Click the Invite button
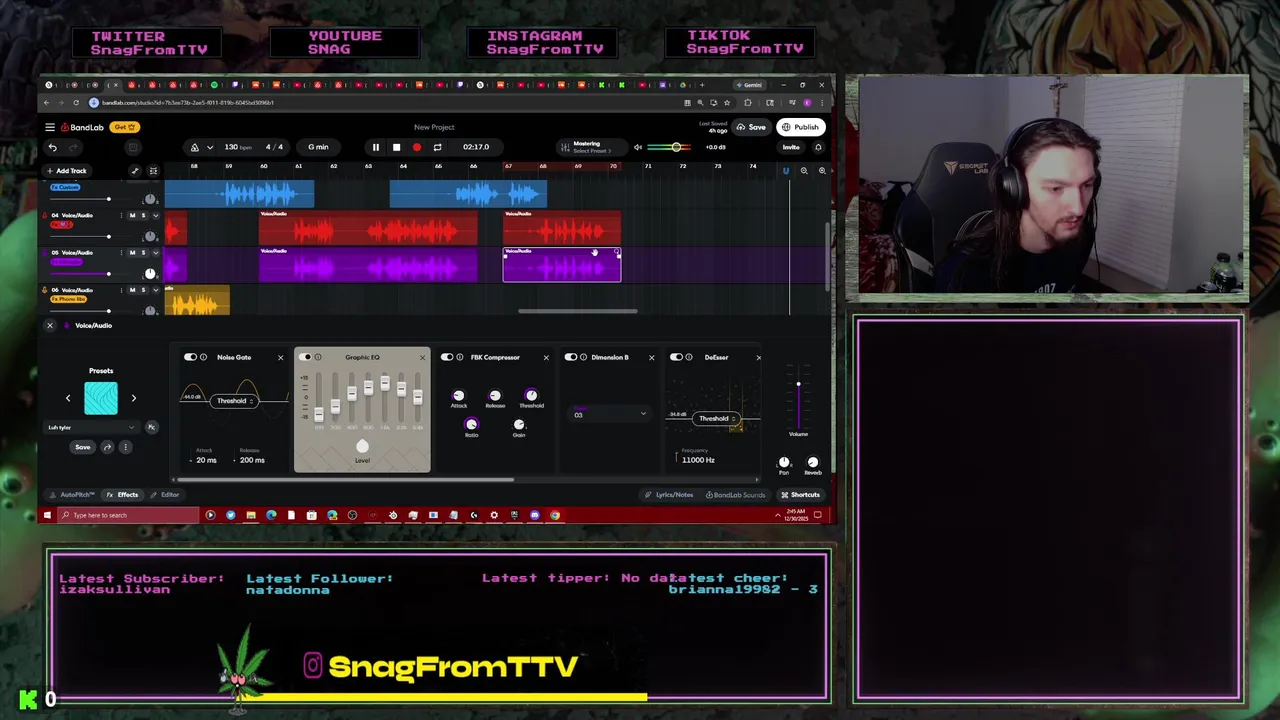 coord(791,147)
